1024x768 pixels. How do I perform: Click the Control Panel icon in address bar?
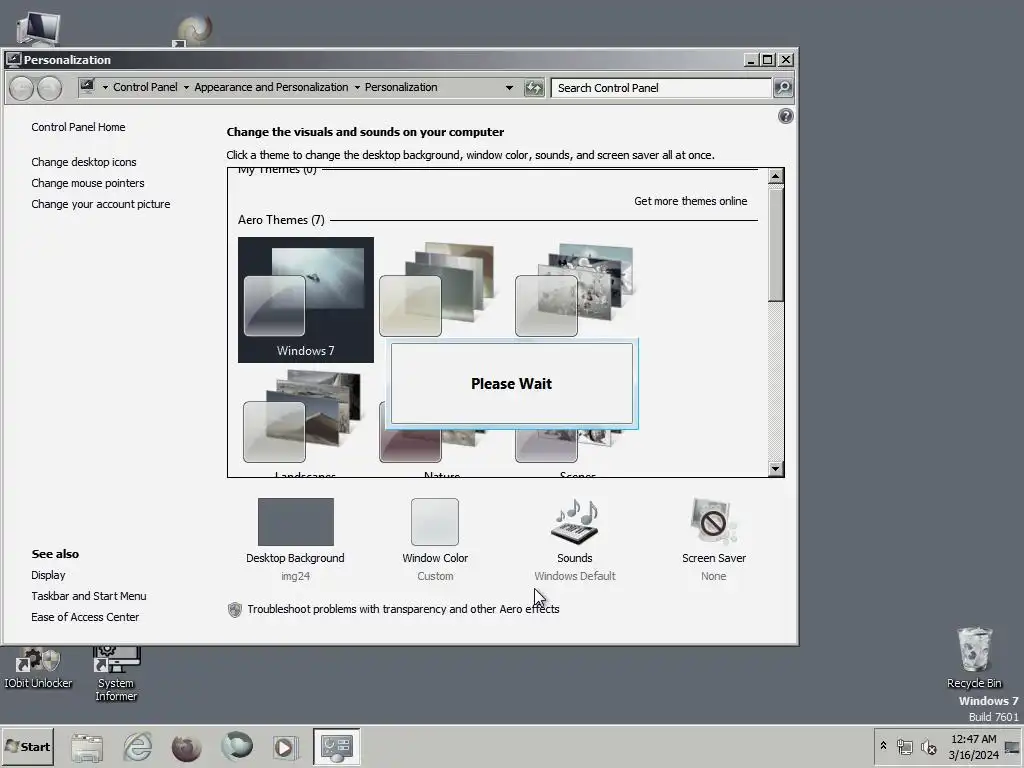click(88, 87)
